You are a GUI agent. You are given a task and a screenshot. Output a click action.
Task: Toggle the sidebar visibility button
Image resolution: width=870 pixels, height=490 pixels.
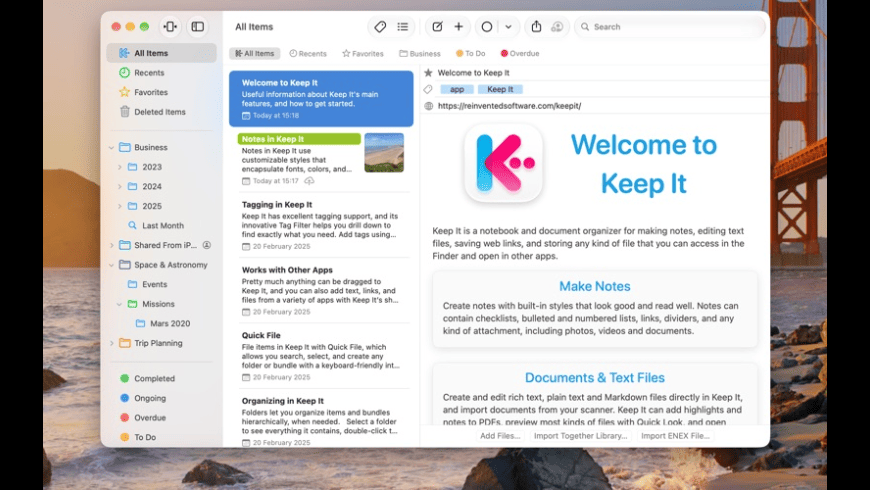198,27
